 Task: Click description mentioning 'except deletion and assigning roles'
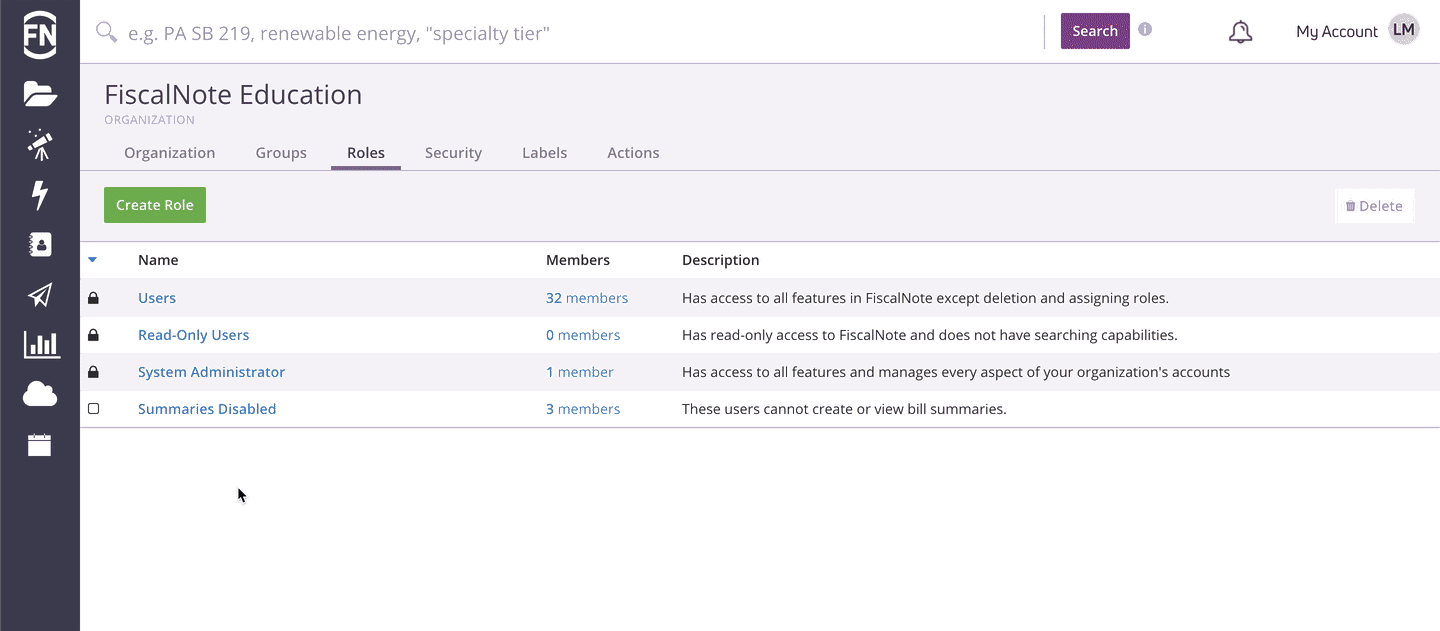pyautogui.click(x=925, y=298)
